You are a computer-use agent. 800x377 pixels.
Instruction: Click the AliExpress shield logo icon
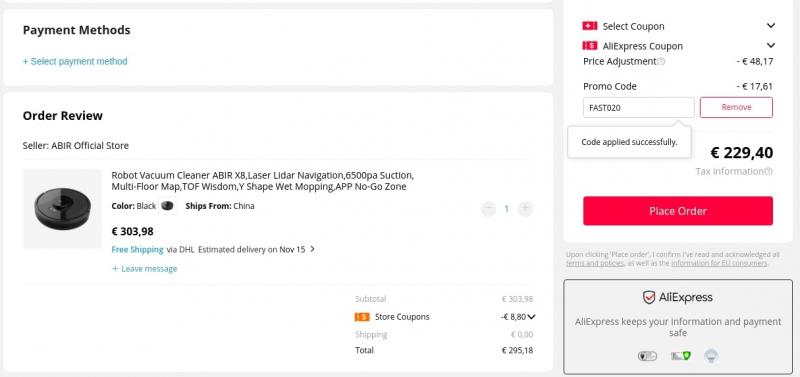click(648, 297)
